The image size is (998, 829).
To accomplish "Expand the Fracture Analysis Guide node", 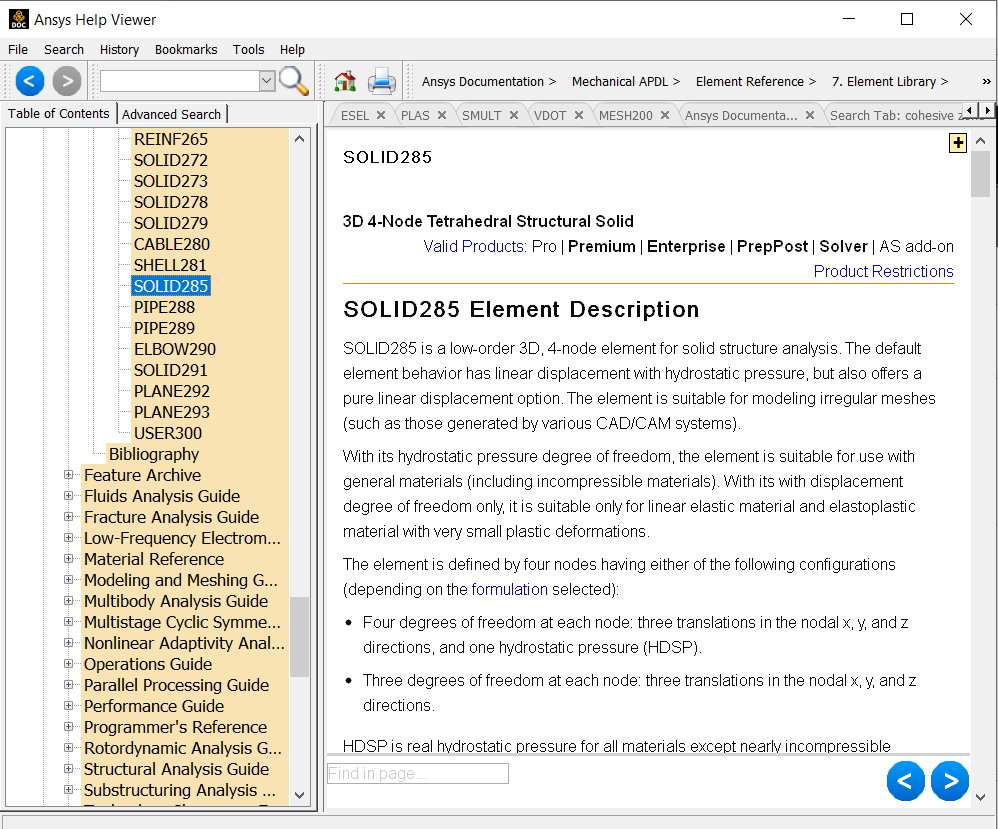I will (x=68, y=517).
